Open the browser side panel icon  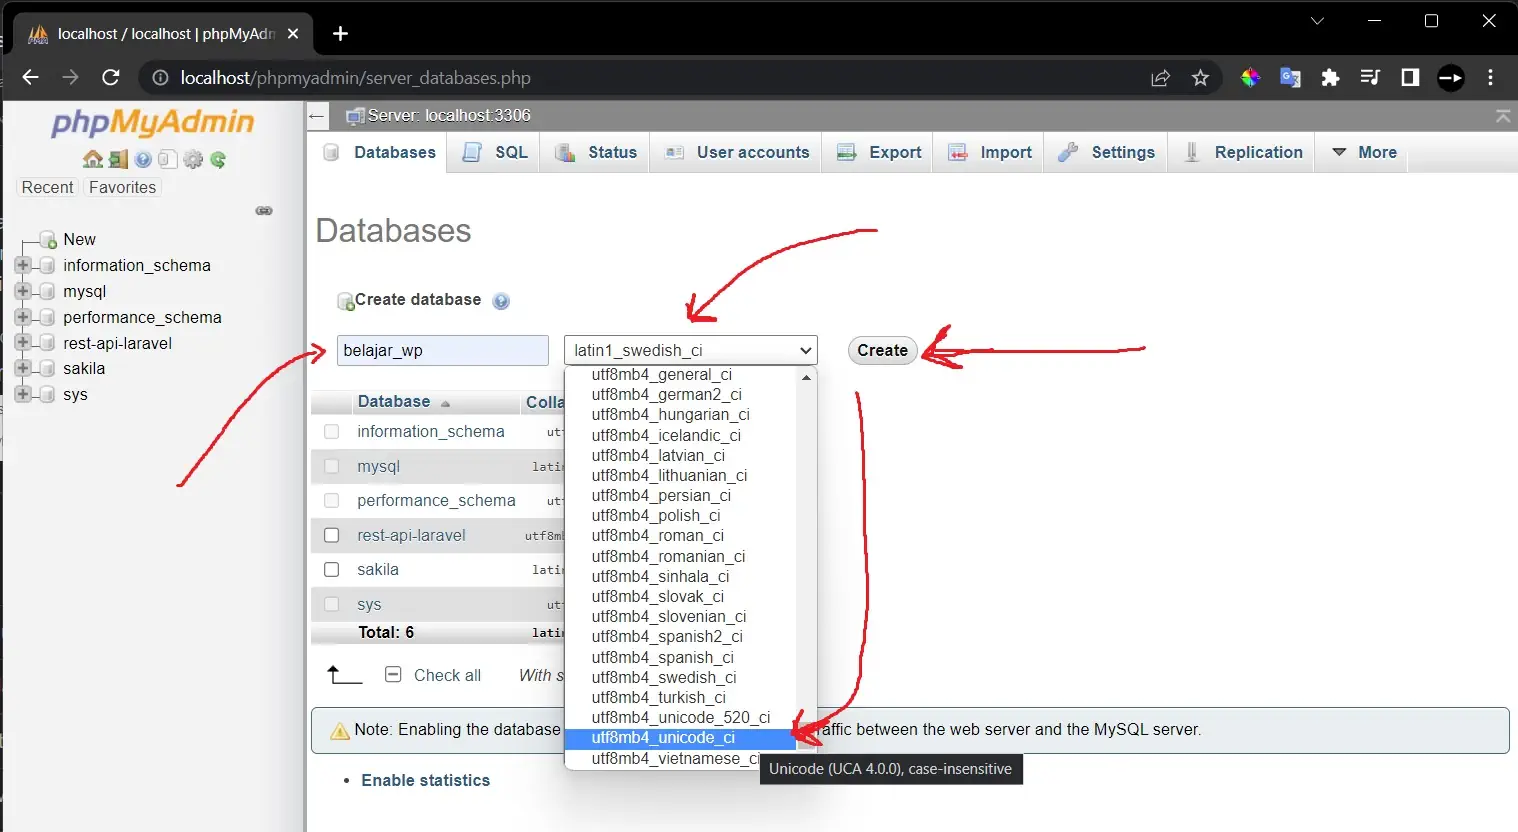pyautogui.click(x=1410, y=78)
